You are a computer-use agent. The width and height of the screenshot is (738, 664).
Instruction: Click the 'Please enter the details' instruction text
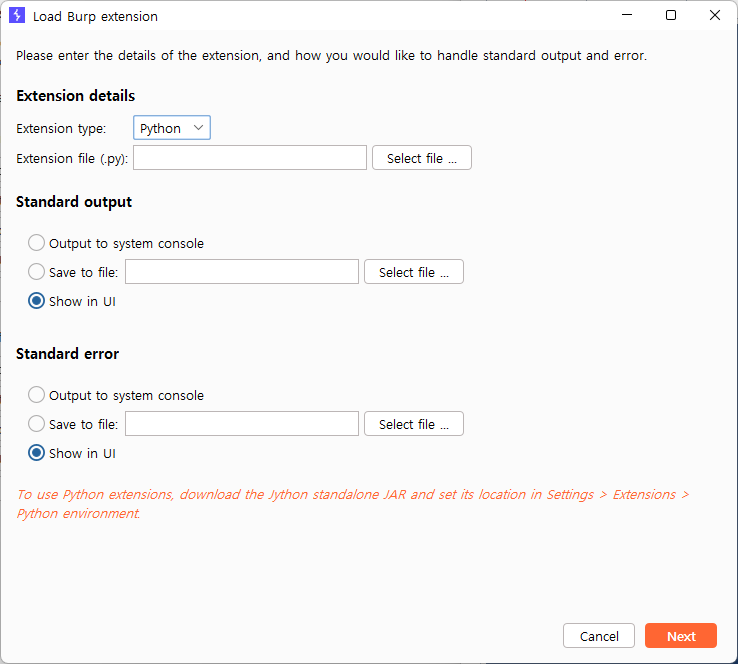click(331, 56)
